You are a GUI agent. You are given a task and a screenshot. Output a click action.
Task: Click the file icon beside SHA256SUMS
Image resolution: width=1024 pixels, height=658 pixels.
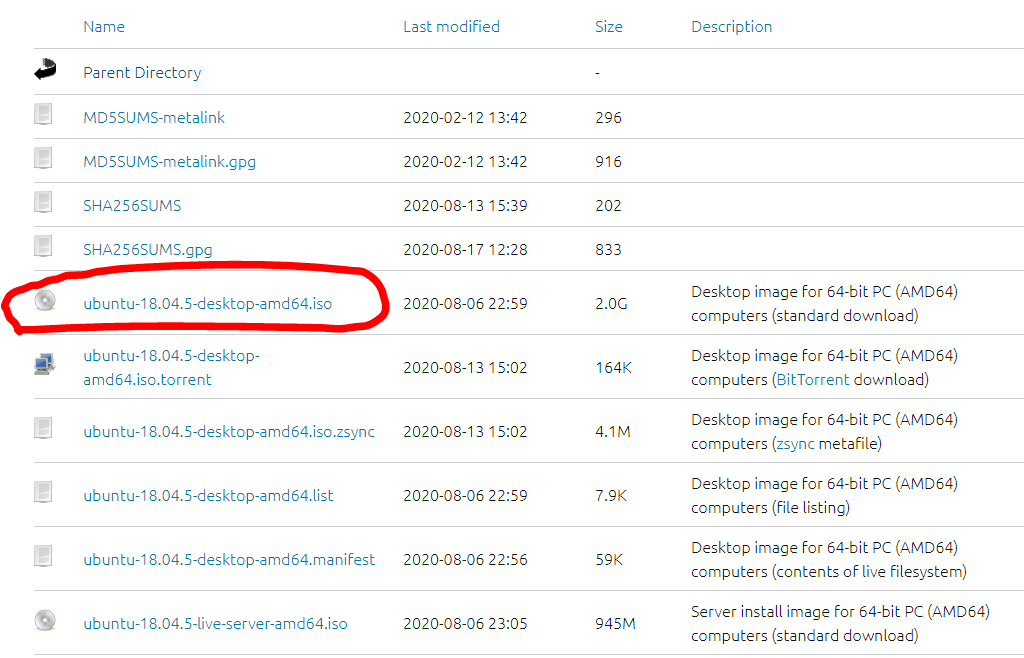tap(43, 202)
